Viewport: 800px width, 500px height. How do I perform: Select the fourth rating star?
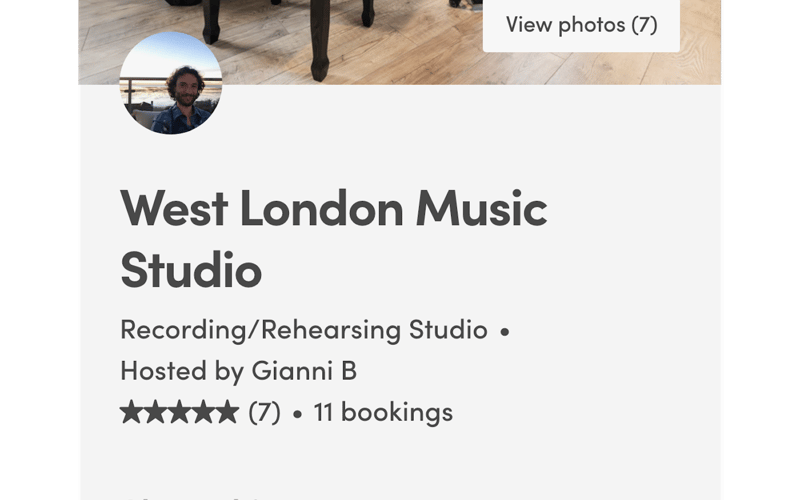tap(203, 412)
